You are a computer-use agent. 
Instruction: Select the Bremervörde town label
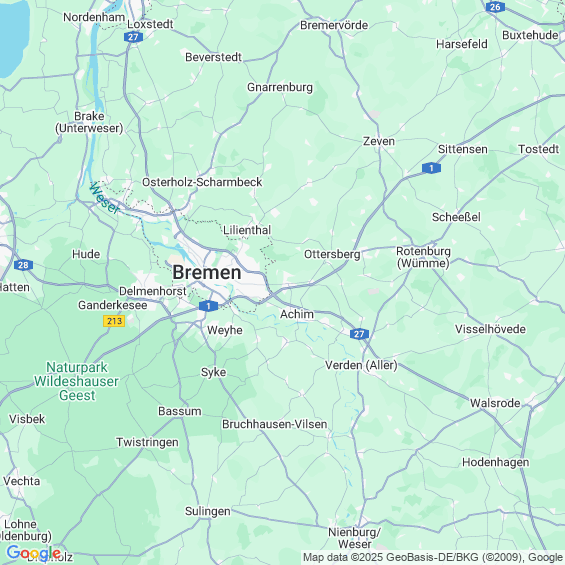[334, 25]
